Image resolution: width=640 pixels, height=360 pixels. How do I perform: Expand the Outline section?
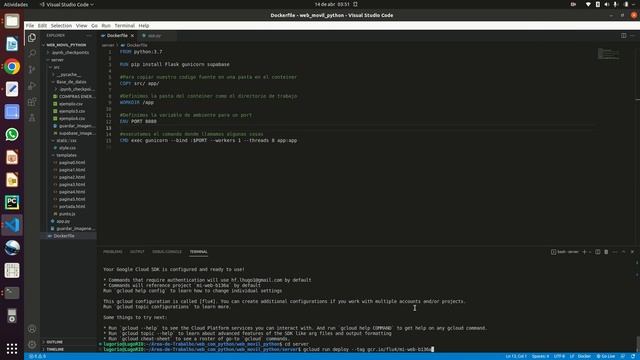click(x=68, y=342)
